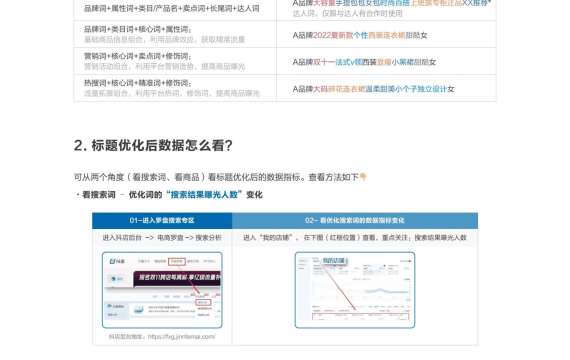Click the 大码碎花连衣裙 example title
This screenshot has width=570, height=360.
[x=373, y=89]
